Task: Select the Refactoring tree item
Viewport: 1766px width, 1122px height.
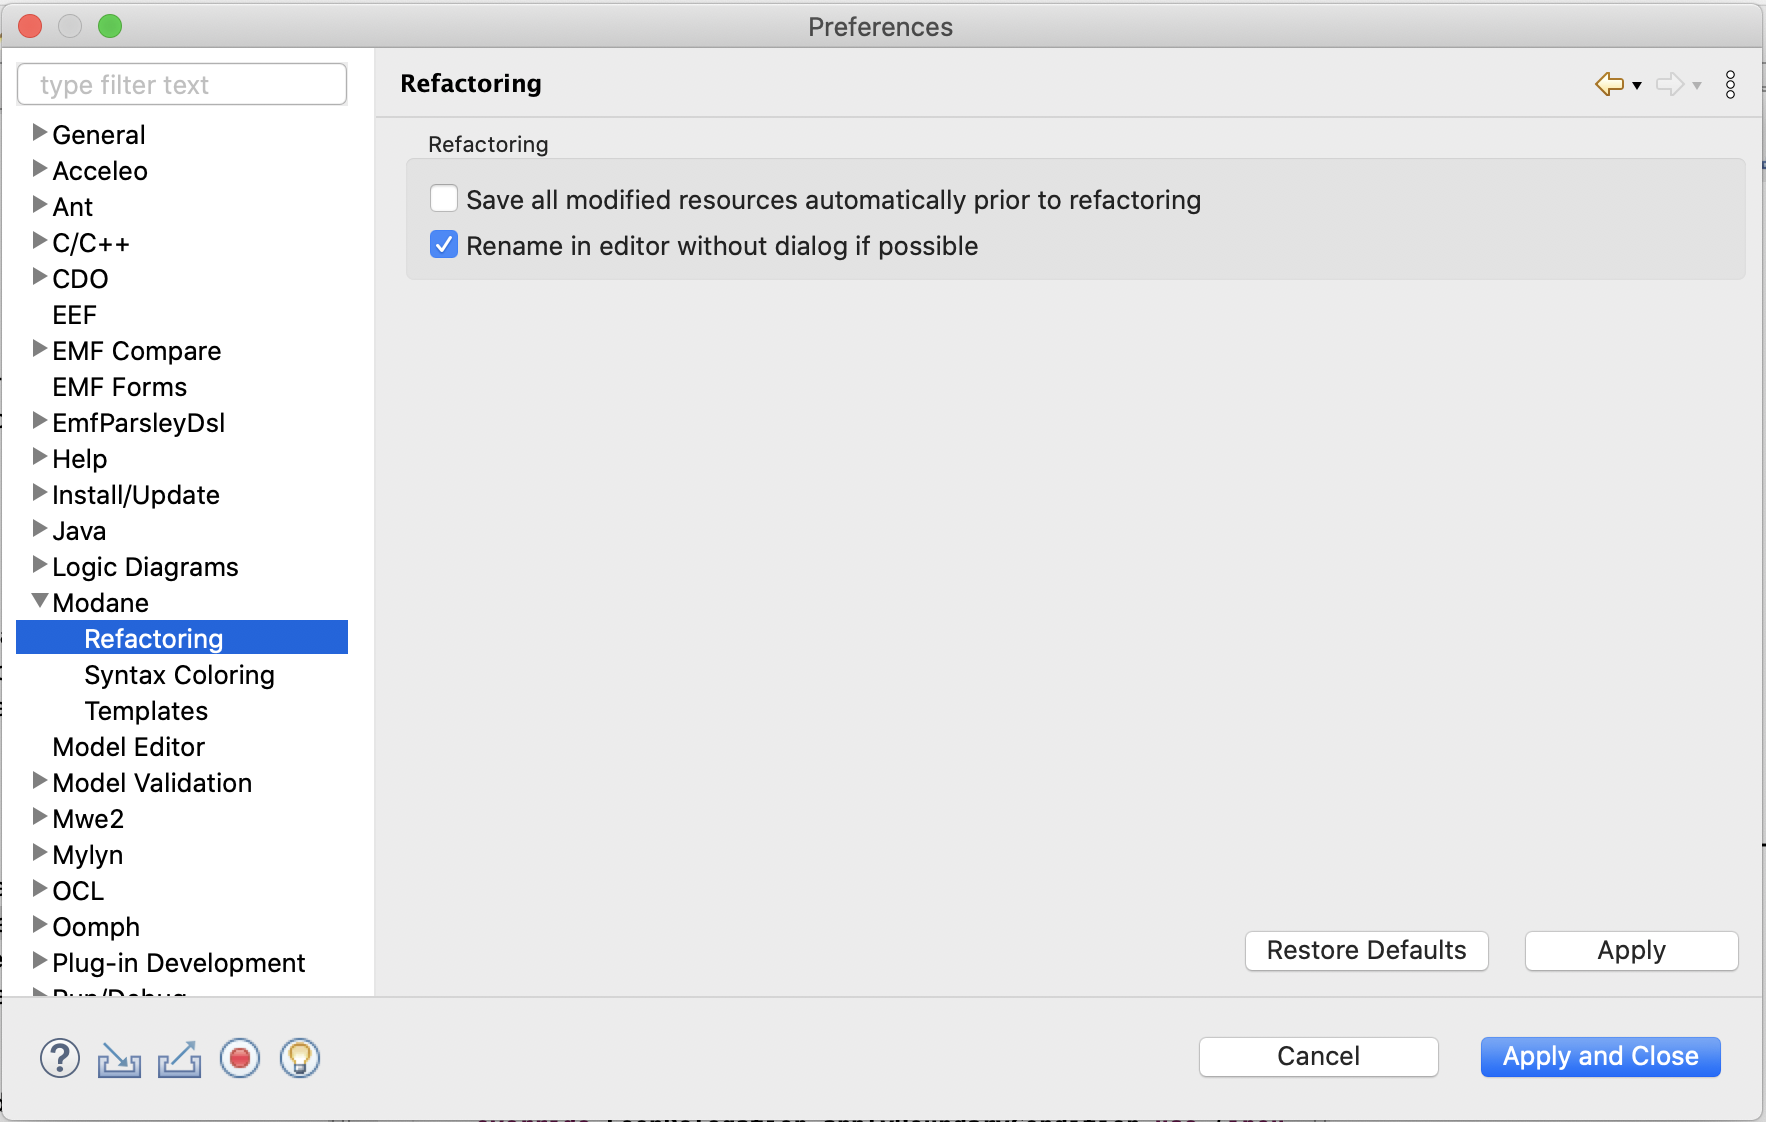Action: (x=182, y=638)
